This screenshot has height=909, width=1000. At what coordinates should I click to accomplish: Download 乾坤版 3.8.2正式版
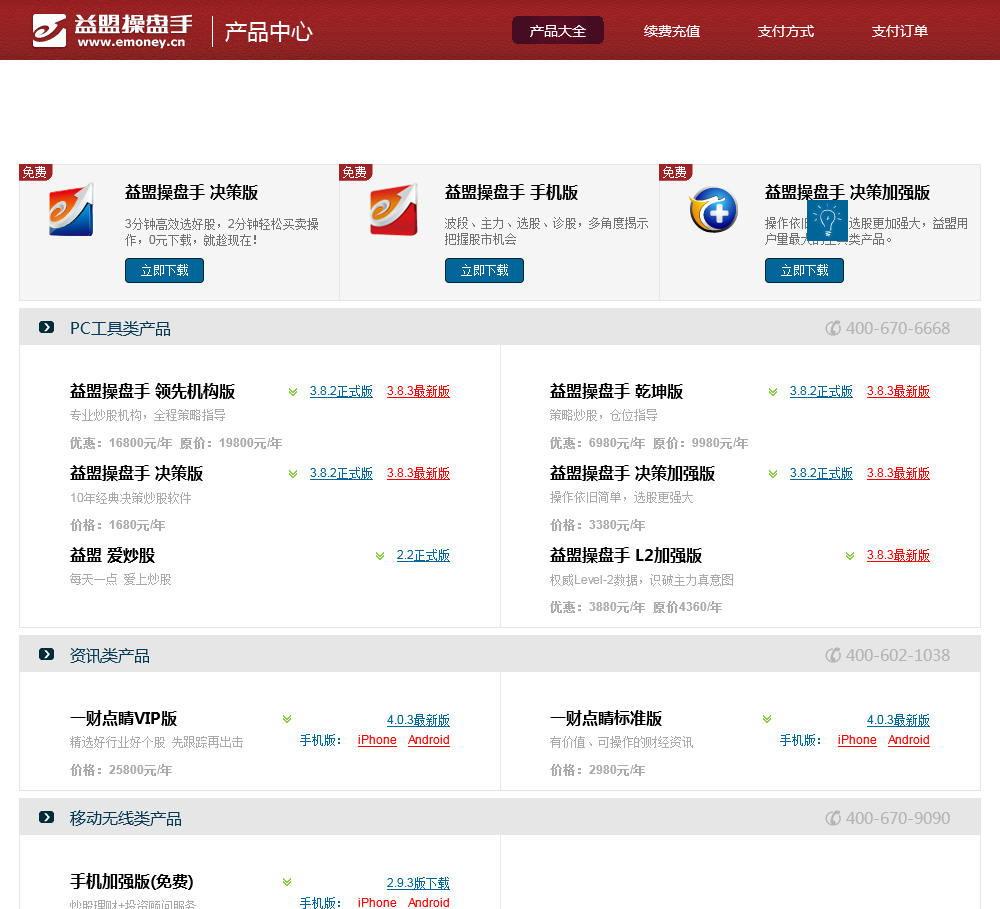pyautogui.click(x=821, y=391)
